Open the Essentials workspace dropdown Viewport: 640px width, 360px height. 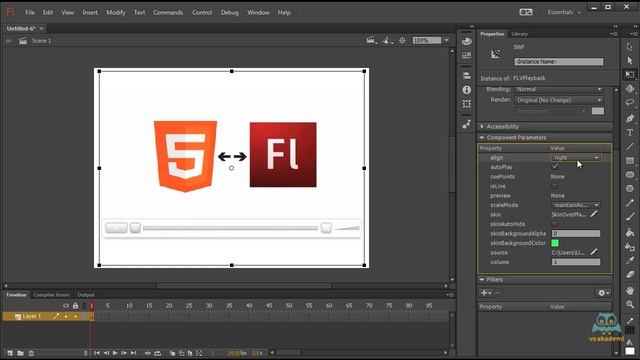[x=564, y=12]
